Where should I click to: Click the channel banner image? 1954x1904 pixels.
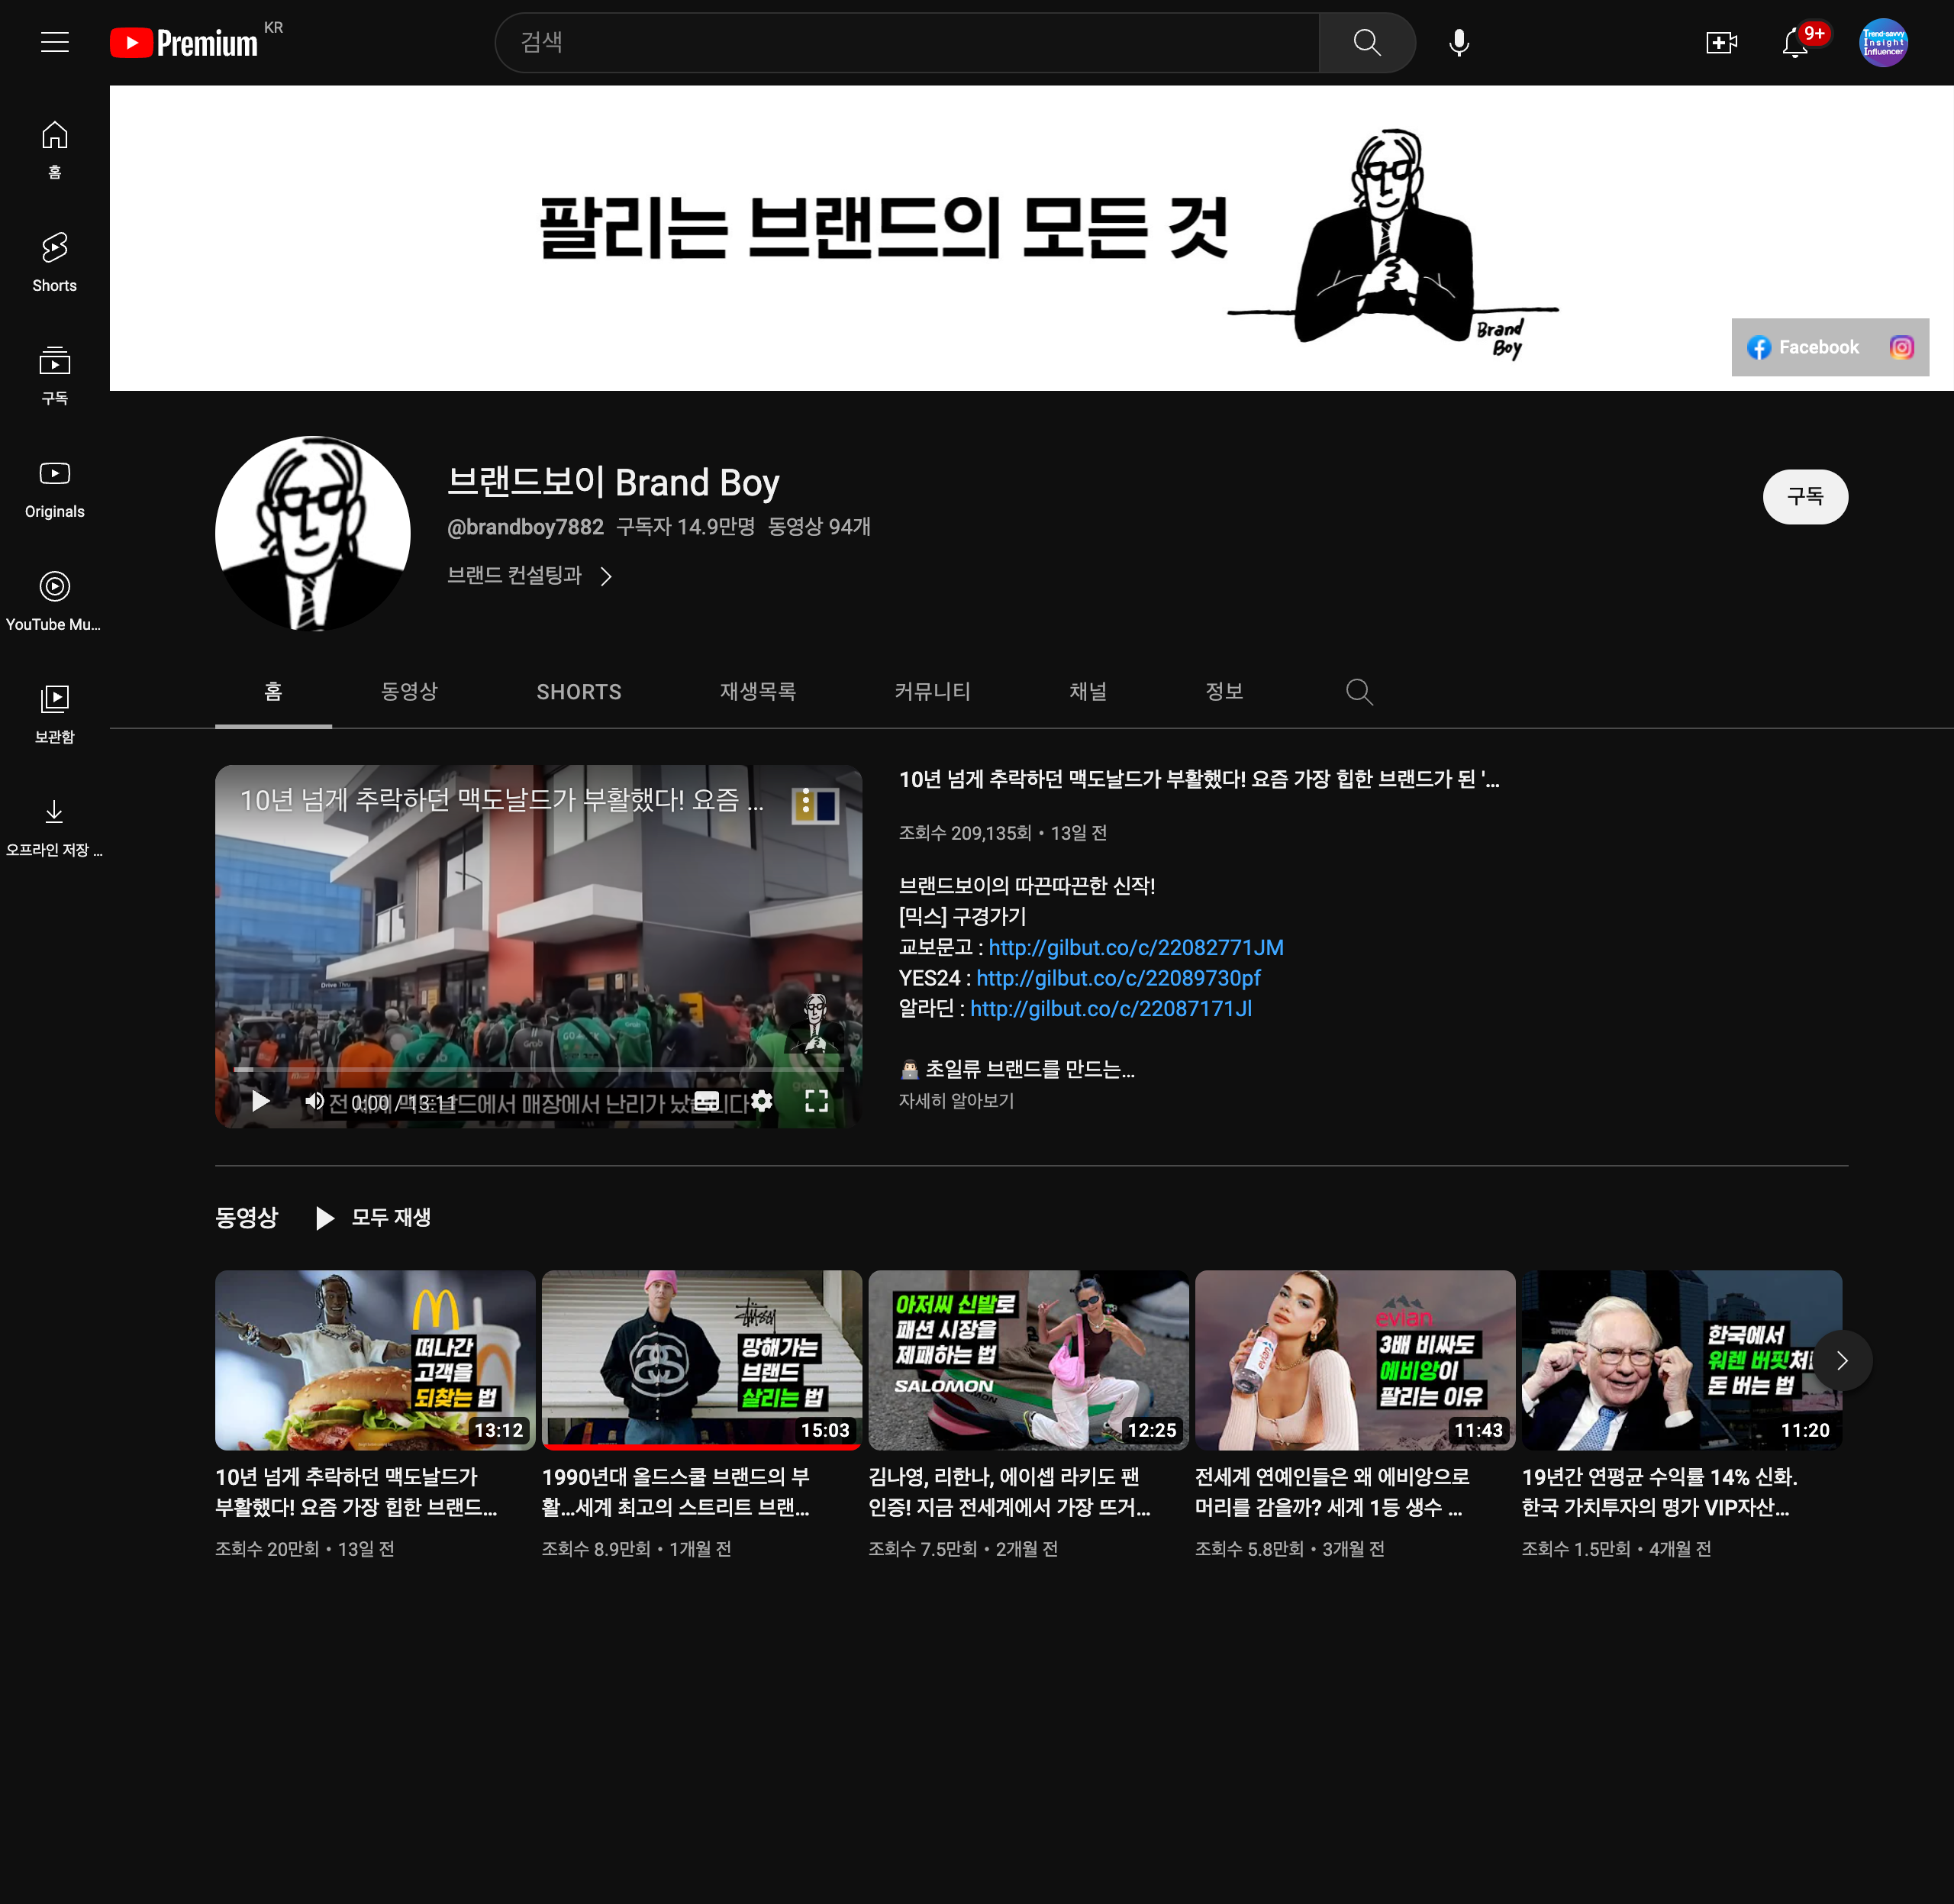pyautogui.click(x=1031, y=238)
